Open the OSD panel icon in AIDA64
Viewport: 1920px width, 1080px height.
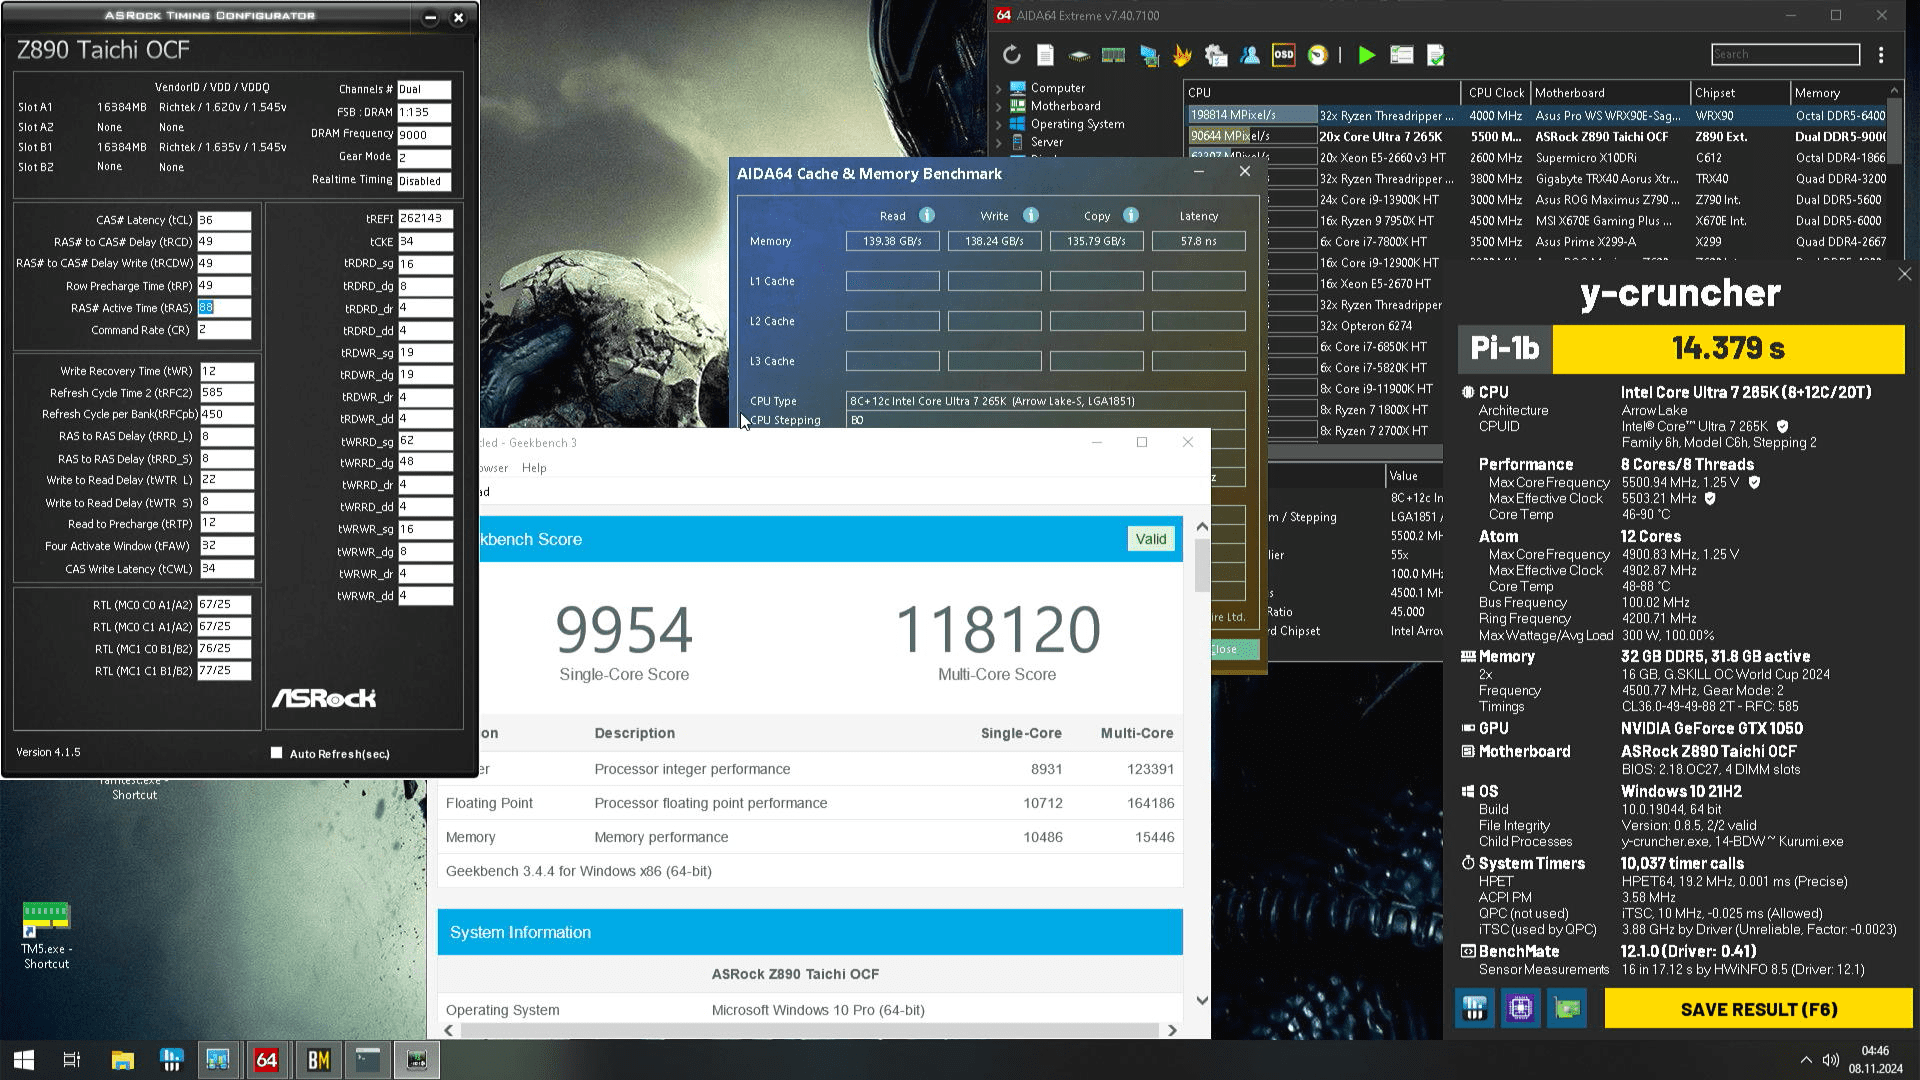(x=1283, y=55)
